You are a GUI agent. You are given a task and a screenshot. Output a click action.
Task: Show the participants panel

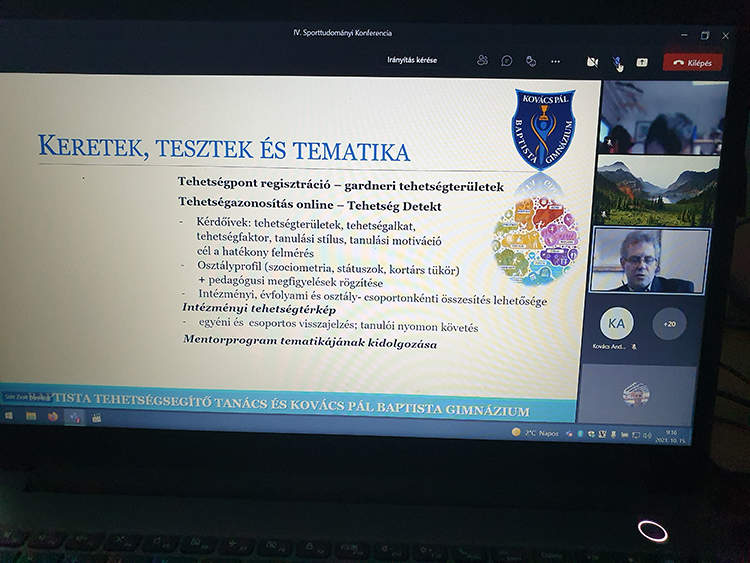point(482,60)
